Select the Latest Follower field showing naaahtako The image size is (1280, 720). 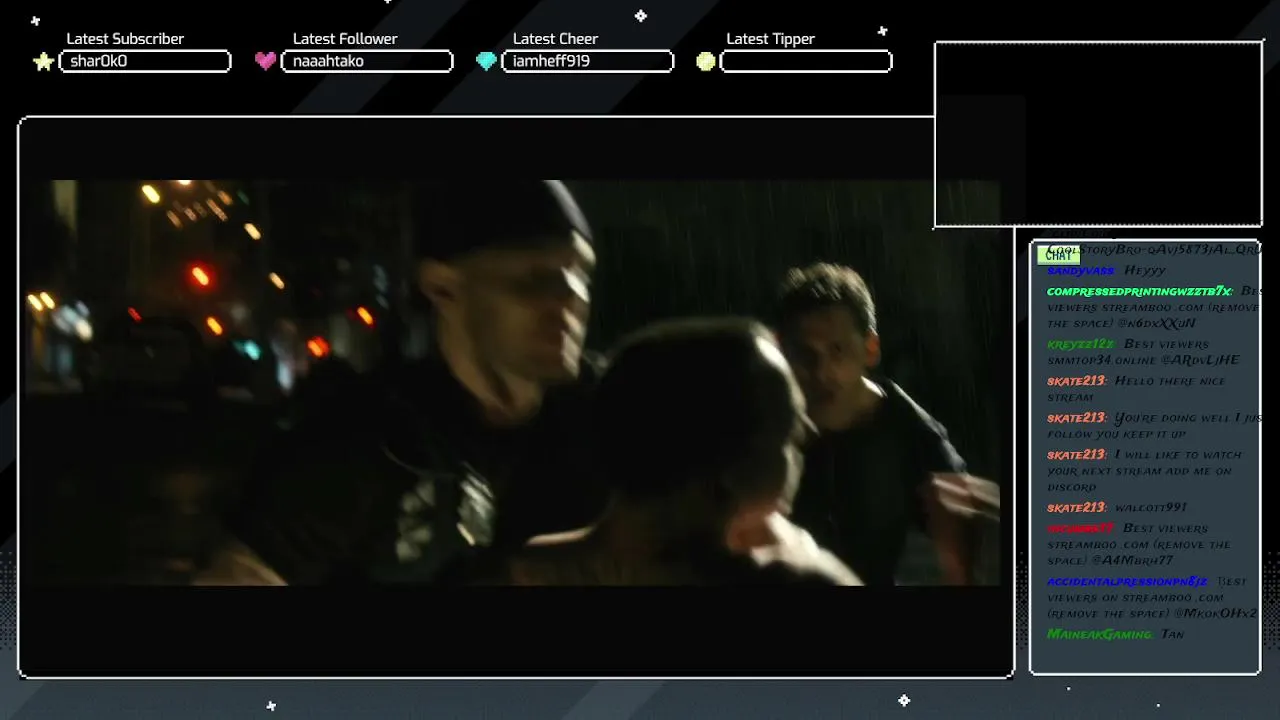coord(367,61)
